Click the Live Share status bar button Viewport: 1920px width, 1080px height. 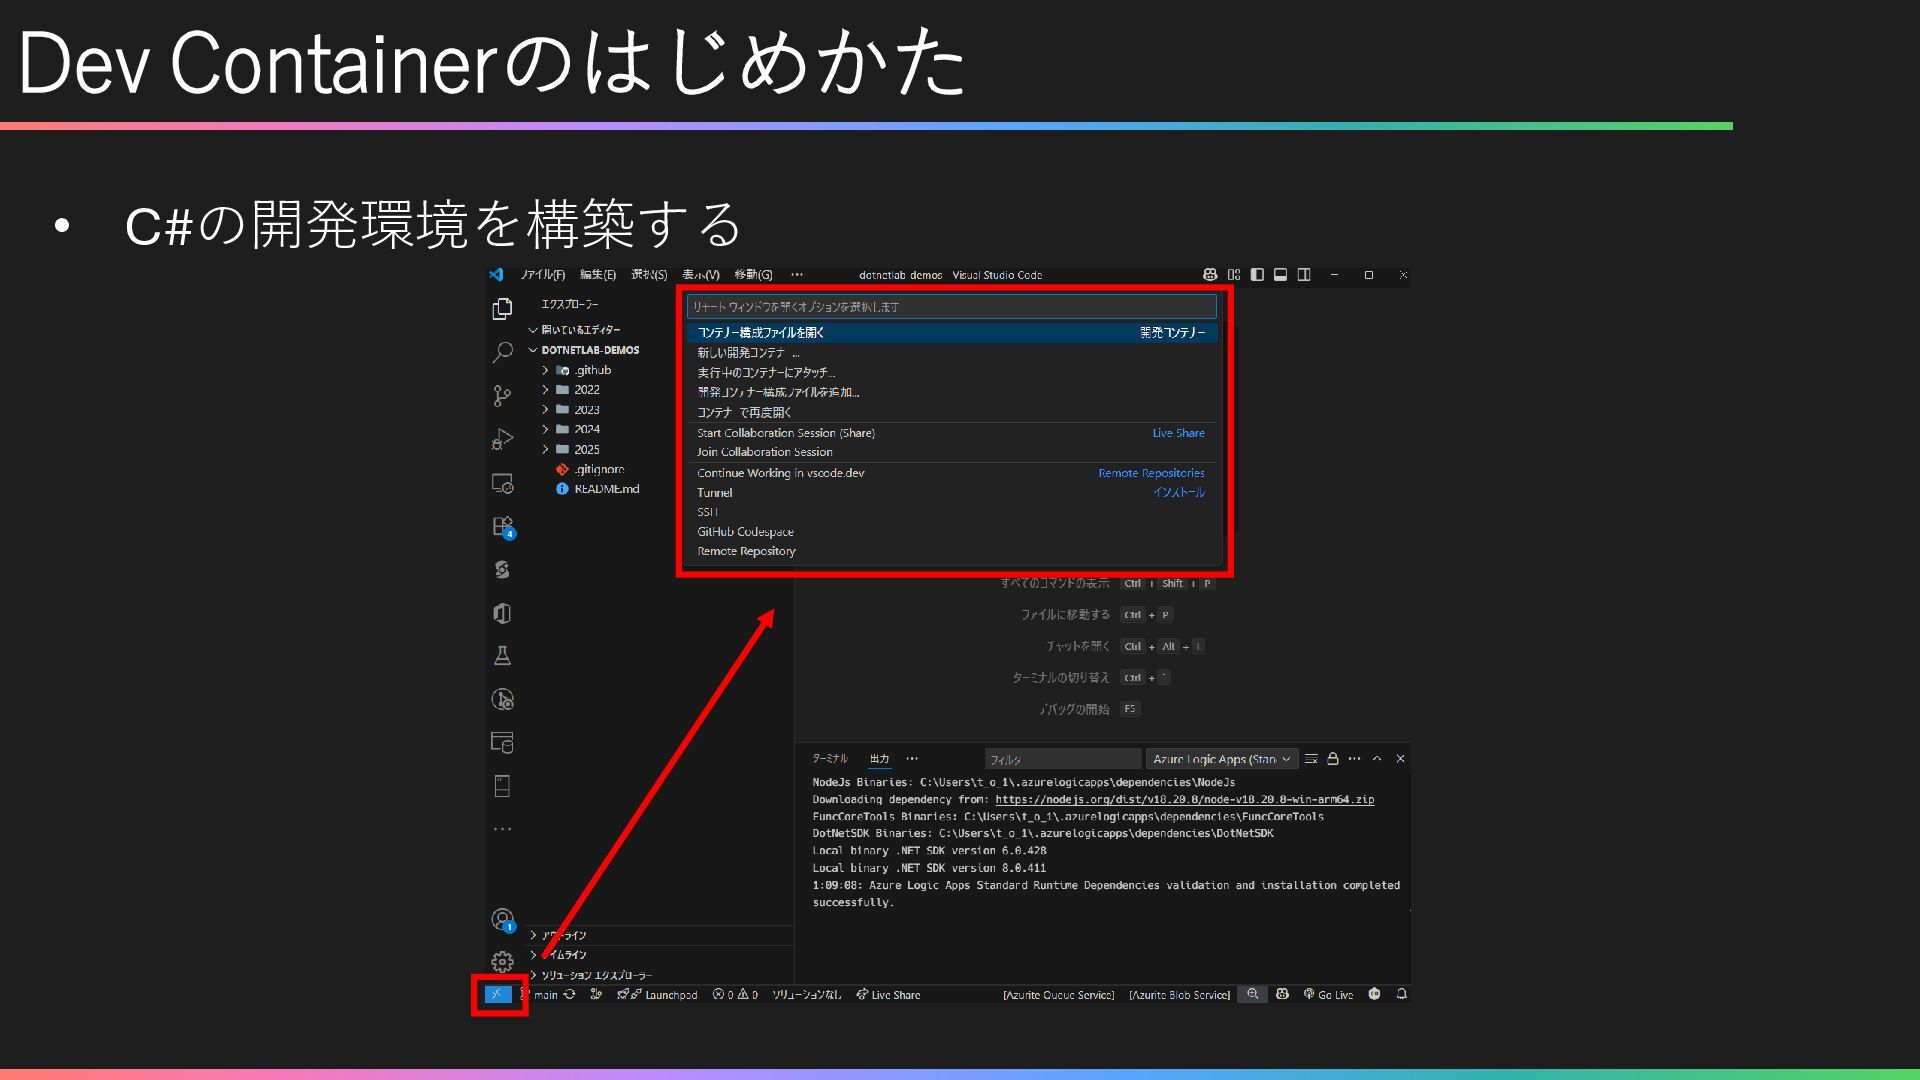click(888, 995)
